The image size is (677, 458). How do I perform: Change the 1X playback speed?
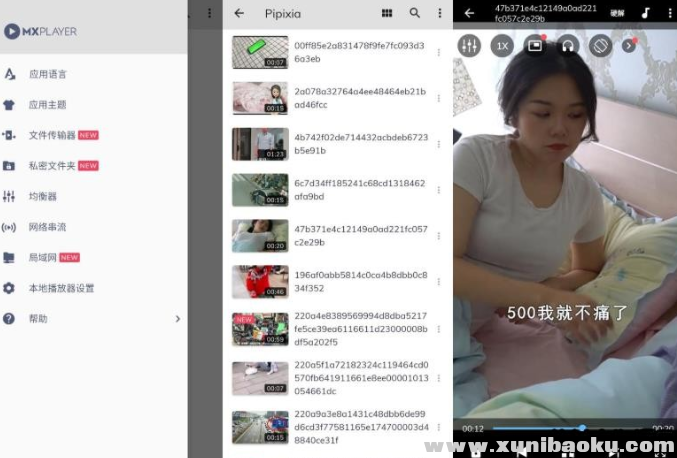(502, 45)
